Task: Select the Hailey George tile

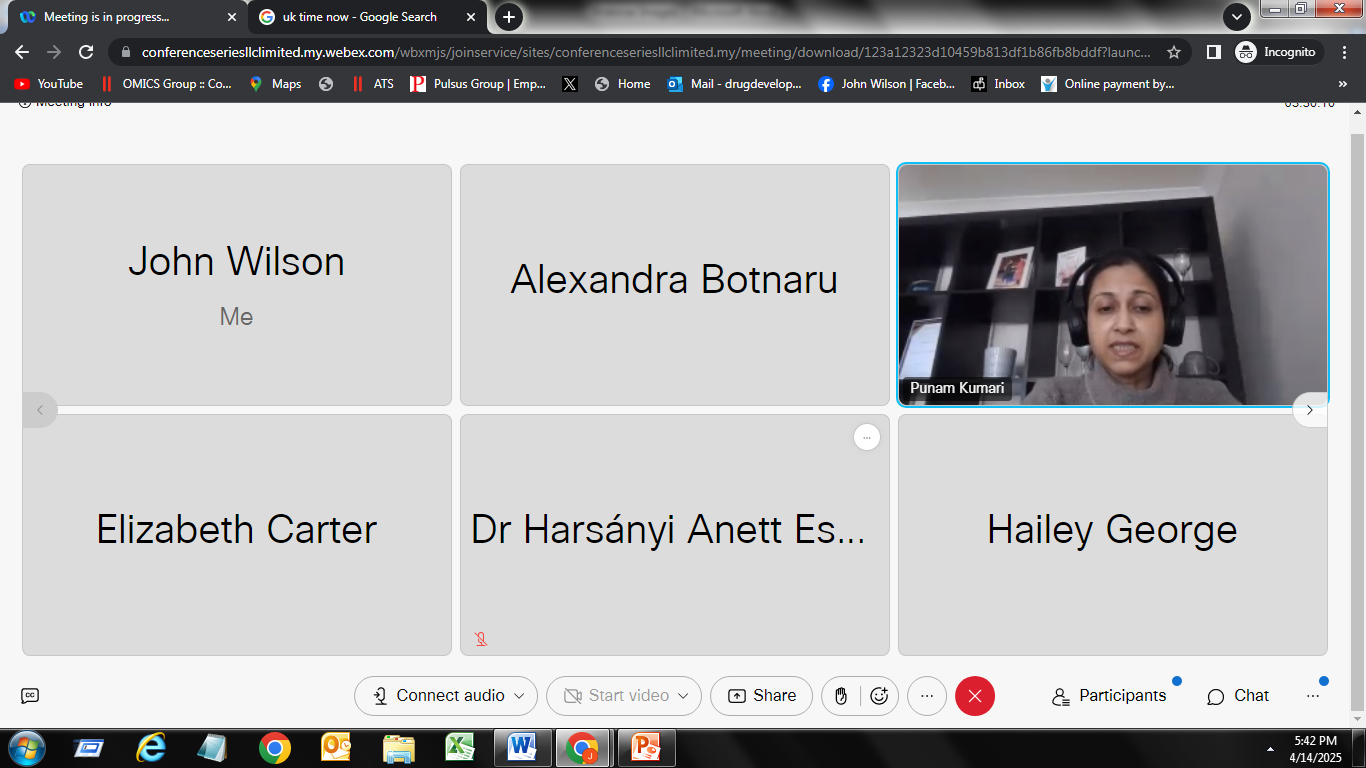Action: click(1113, 535)
